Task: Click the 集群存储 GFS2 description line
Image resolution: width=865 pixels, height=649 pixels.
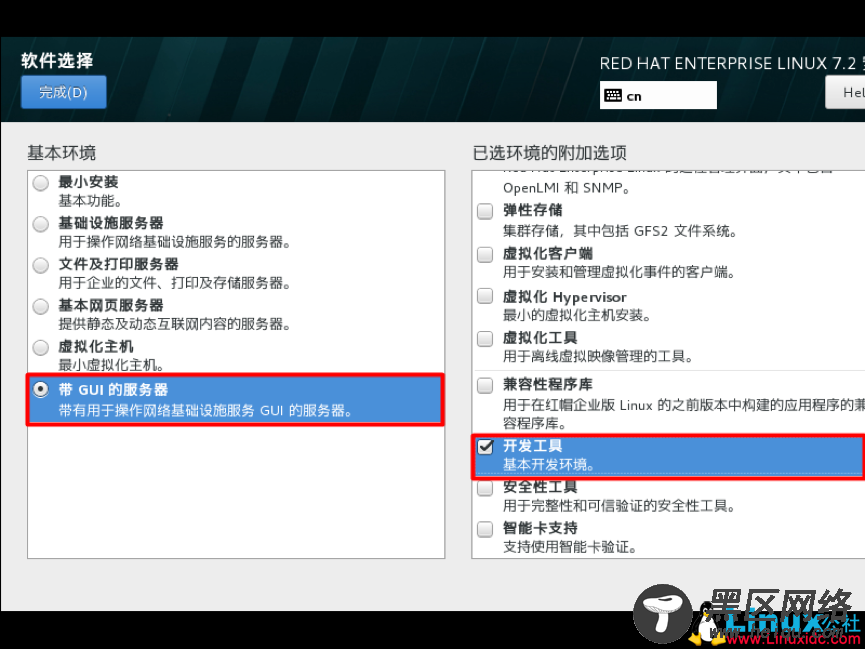Action: tap(620, 231)
